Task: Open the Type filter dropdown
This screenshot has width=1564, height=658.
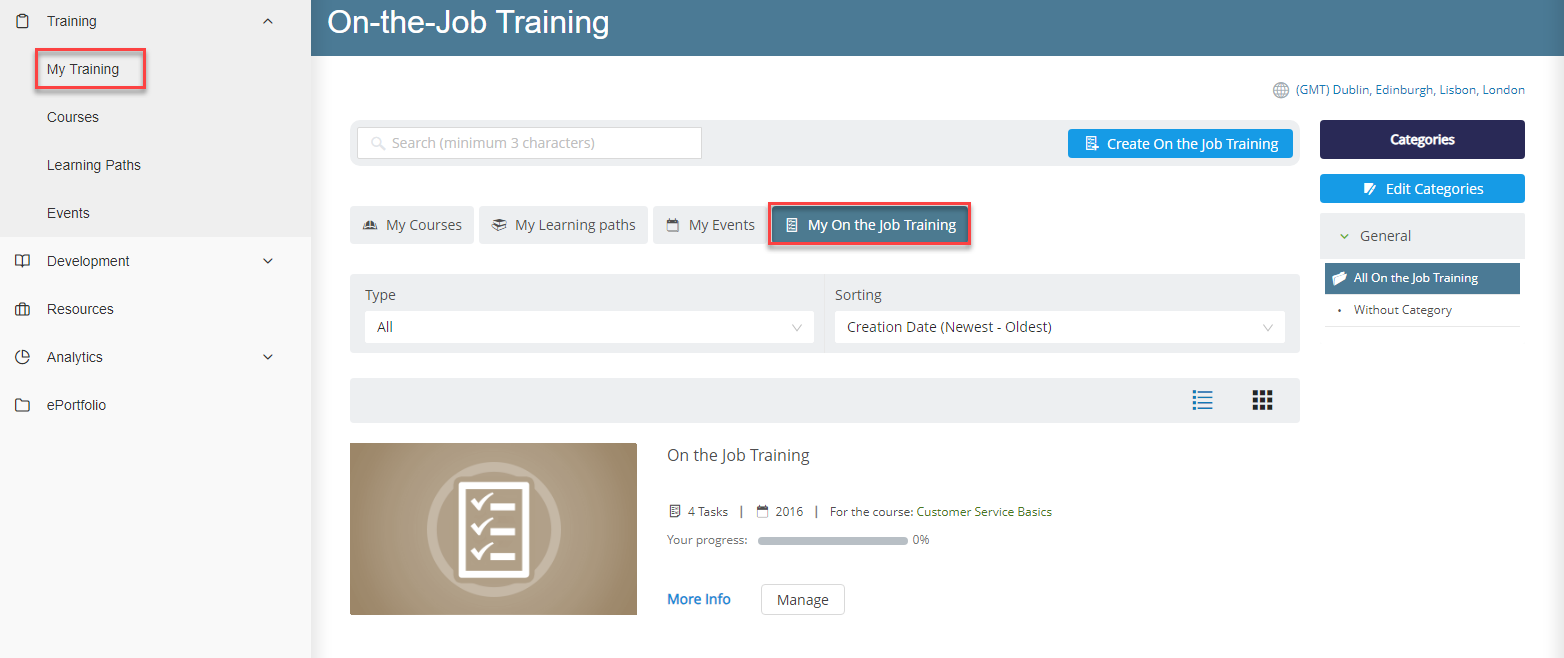Action: click(x=588, y=326)
